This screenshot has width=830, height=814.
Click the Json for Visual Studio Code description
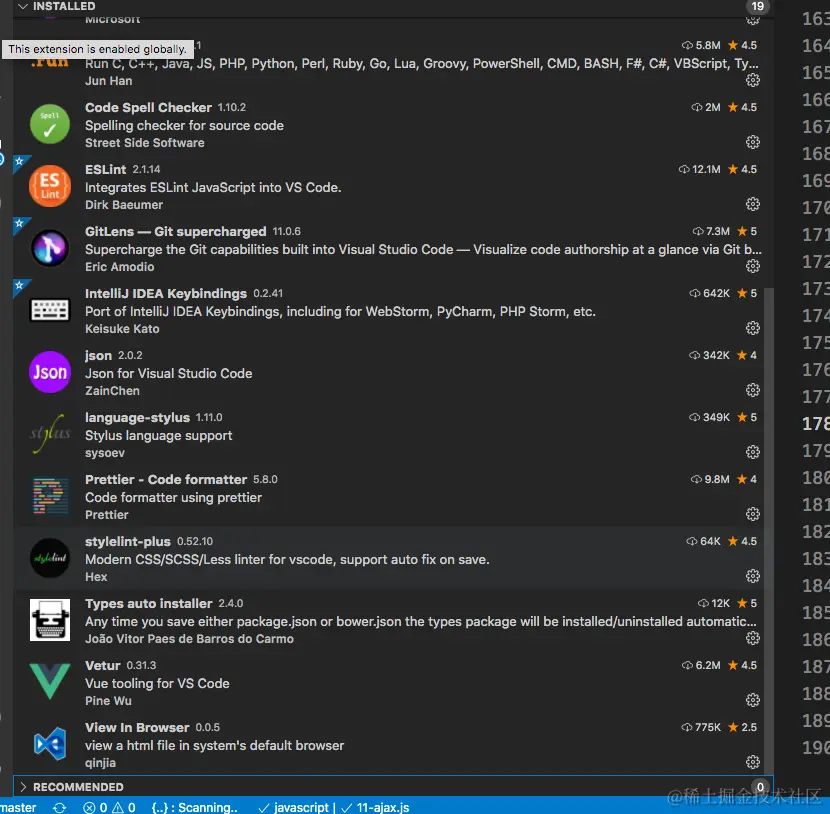pos(168,374)
